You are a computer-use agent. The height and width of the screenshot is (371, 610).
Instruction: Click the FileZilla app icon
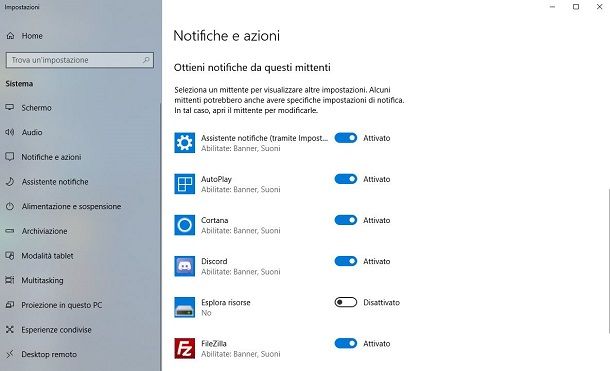tap(184, 348)
